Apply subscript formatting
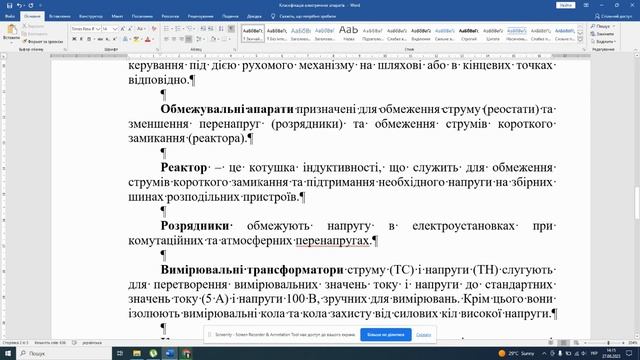The height and width of the screenshot is (360, 640). pos(107,39)
